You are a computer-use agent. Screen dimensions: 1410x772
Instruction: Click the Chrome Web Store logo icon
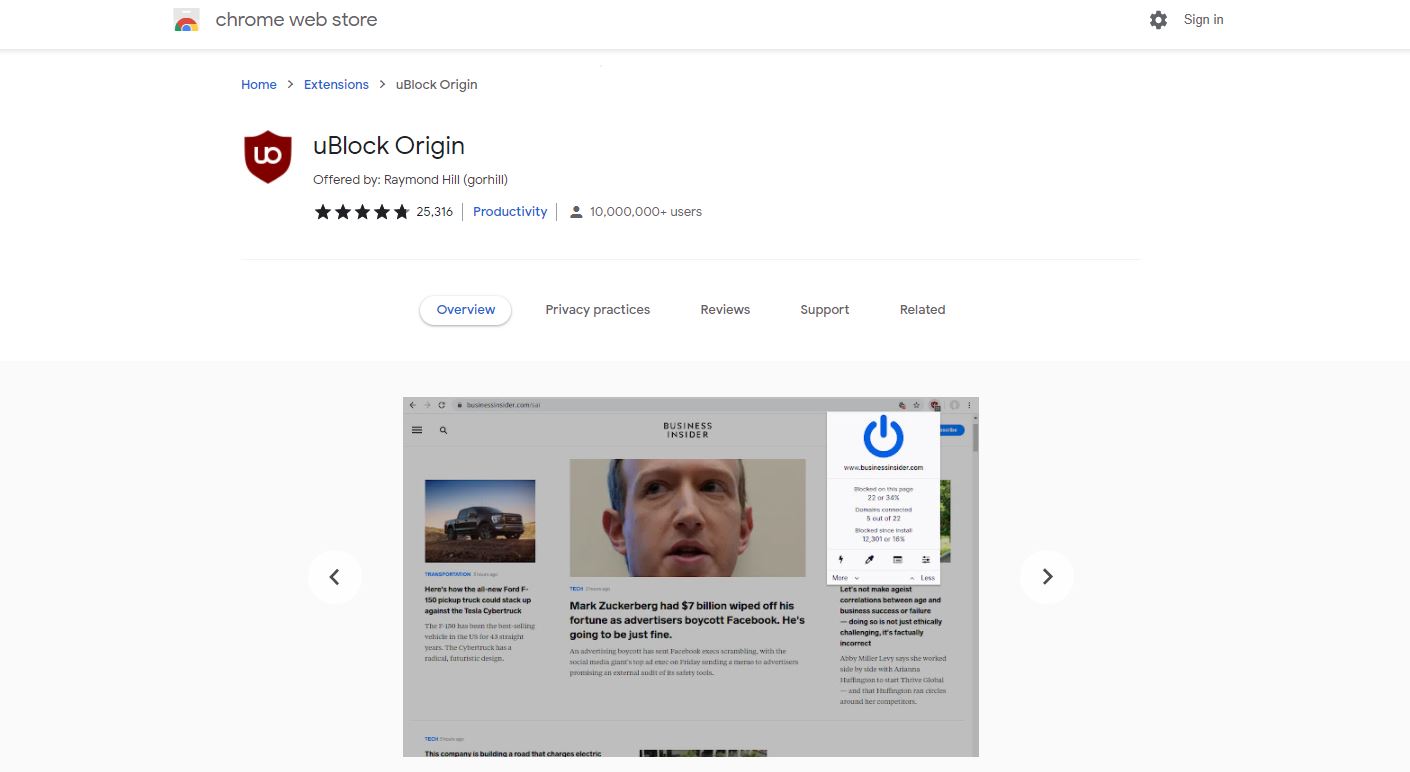pos(186,20)
